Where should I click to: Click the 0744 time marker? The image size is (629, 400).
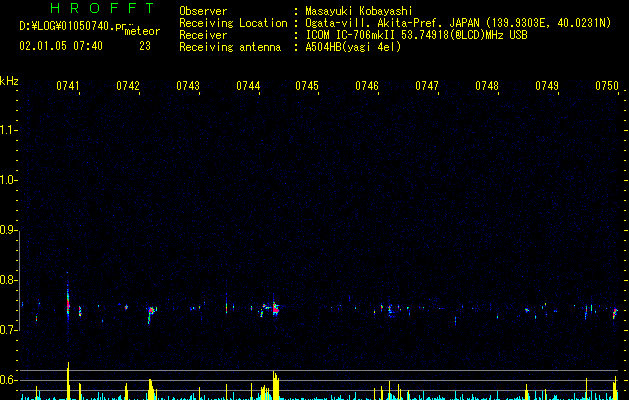248,86
